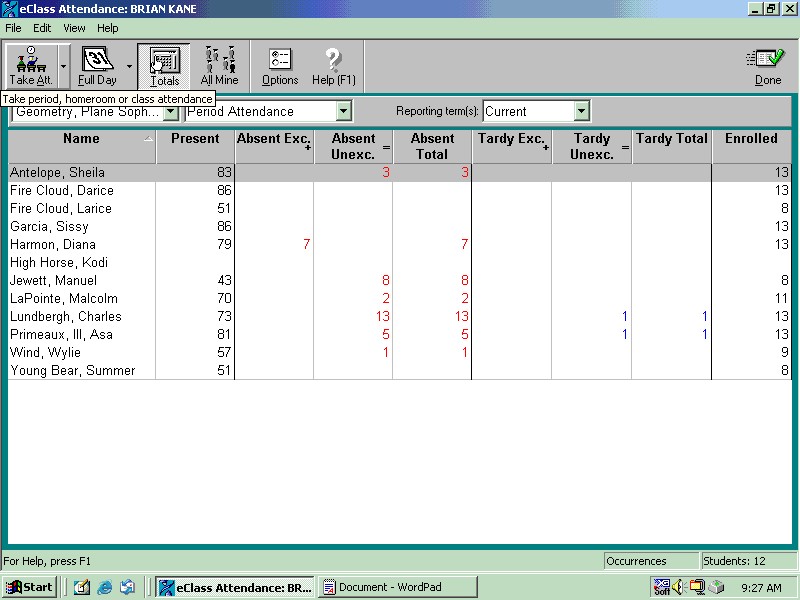The width and height of the screenshot is (800, 600).
Task: Expand the Full Day dropdown arrow
Action: pos(129,66)
